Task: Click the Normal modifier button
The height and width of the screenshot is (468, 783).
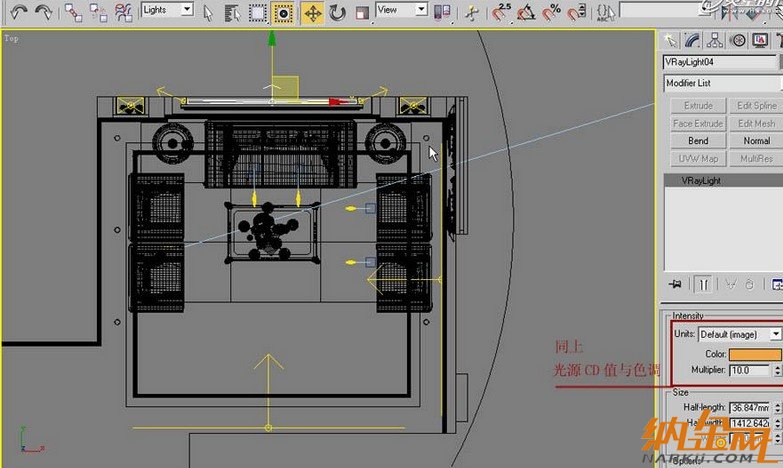Action: click(x=756, y=141)
